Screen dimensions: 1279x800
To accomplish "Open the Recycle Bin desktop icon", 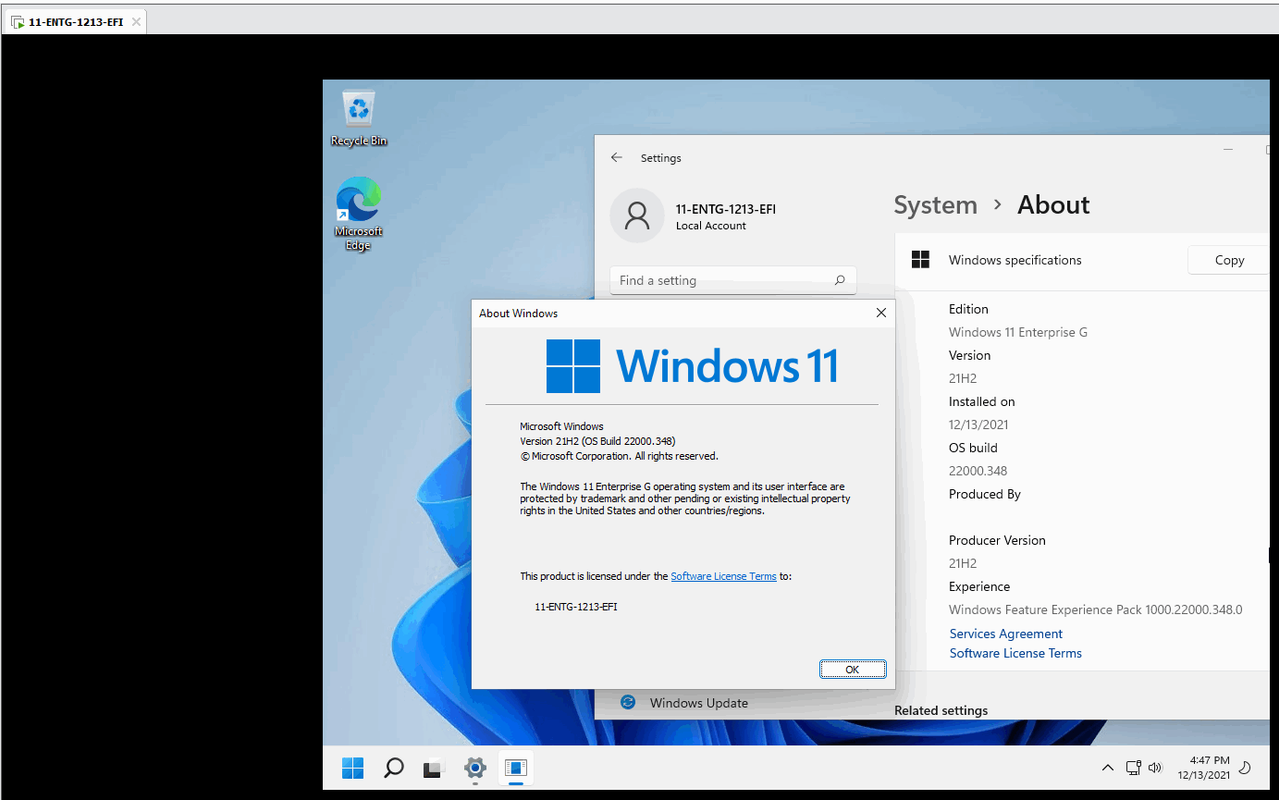I will coord(358,118).
